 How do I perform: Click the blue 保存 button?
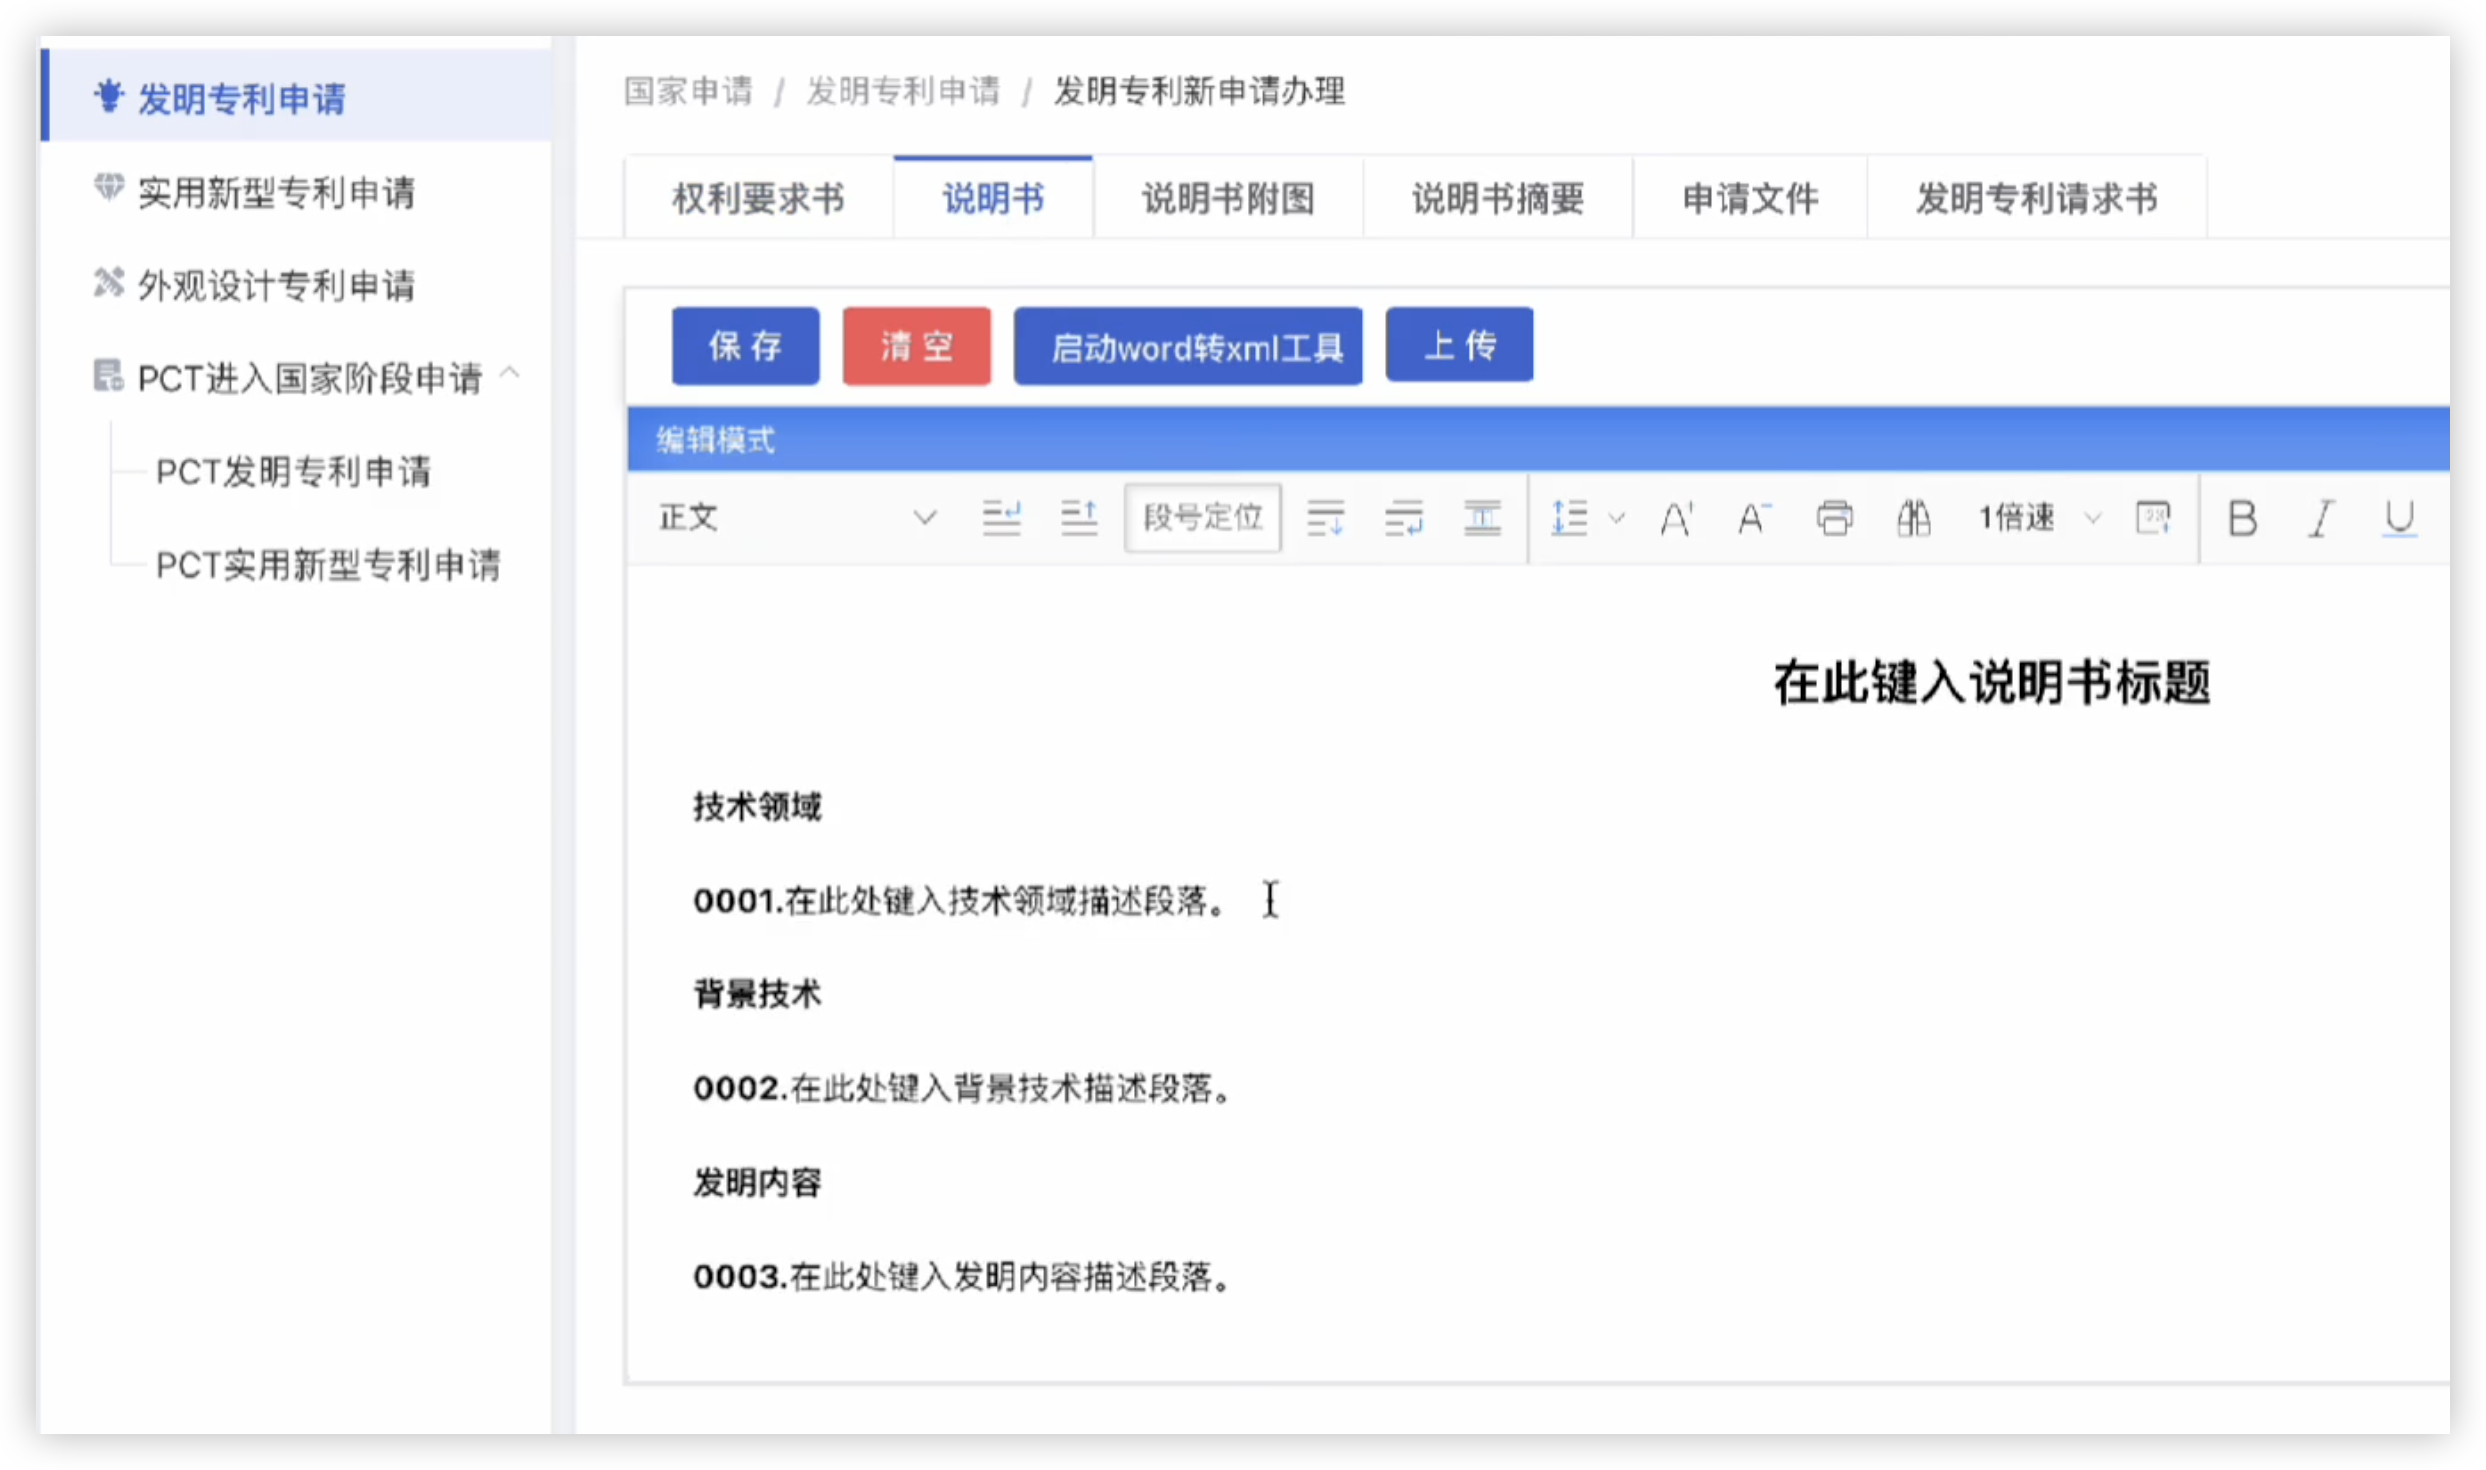(x=745, y=346)
